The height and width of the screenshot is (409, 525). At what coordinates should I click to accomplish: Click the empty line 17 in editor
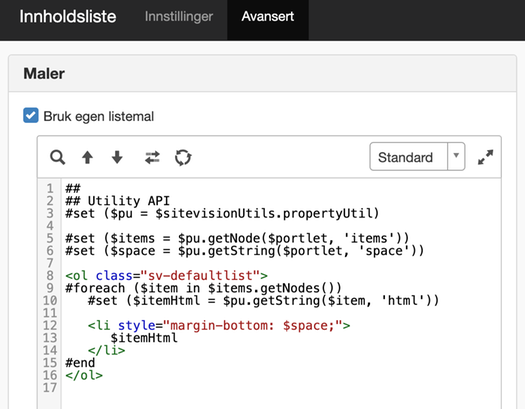(x=281, y=388)
